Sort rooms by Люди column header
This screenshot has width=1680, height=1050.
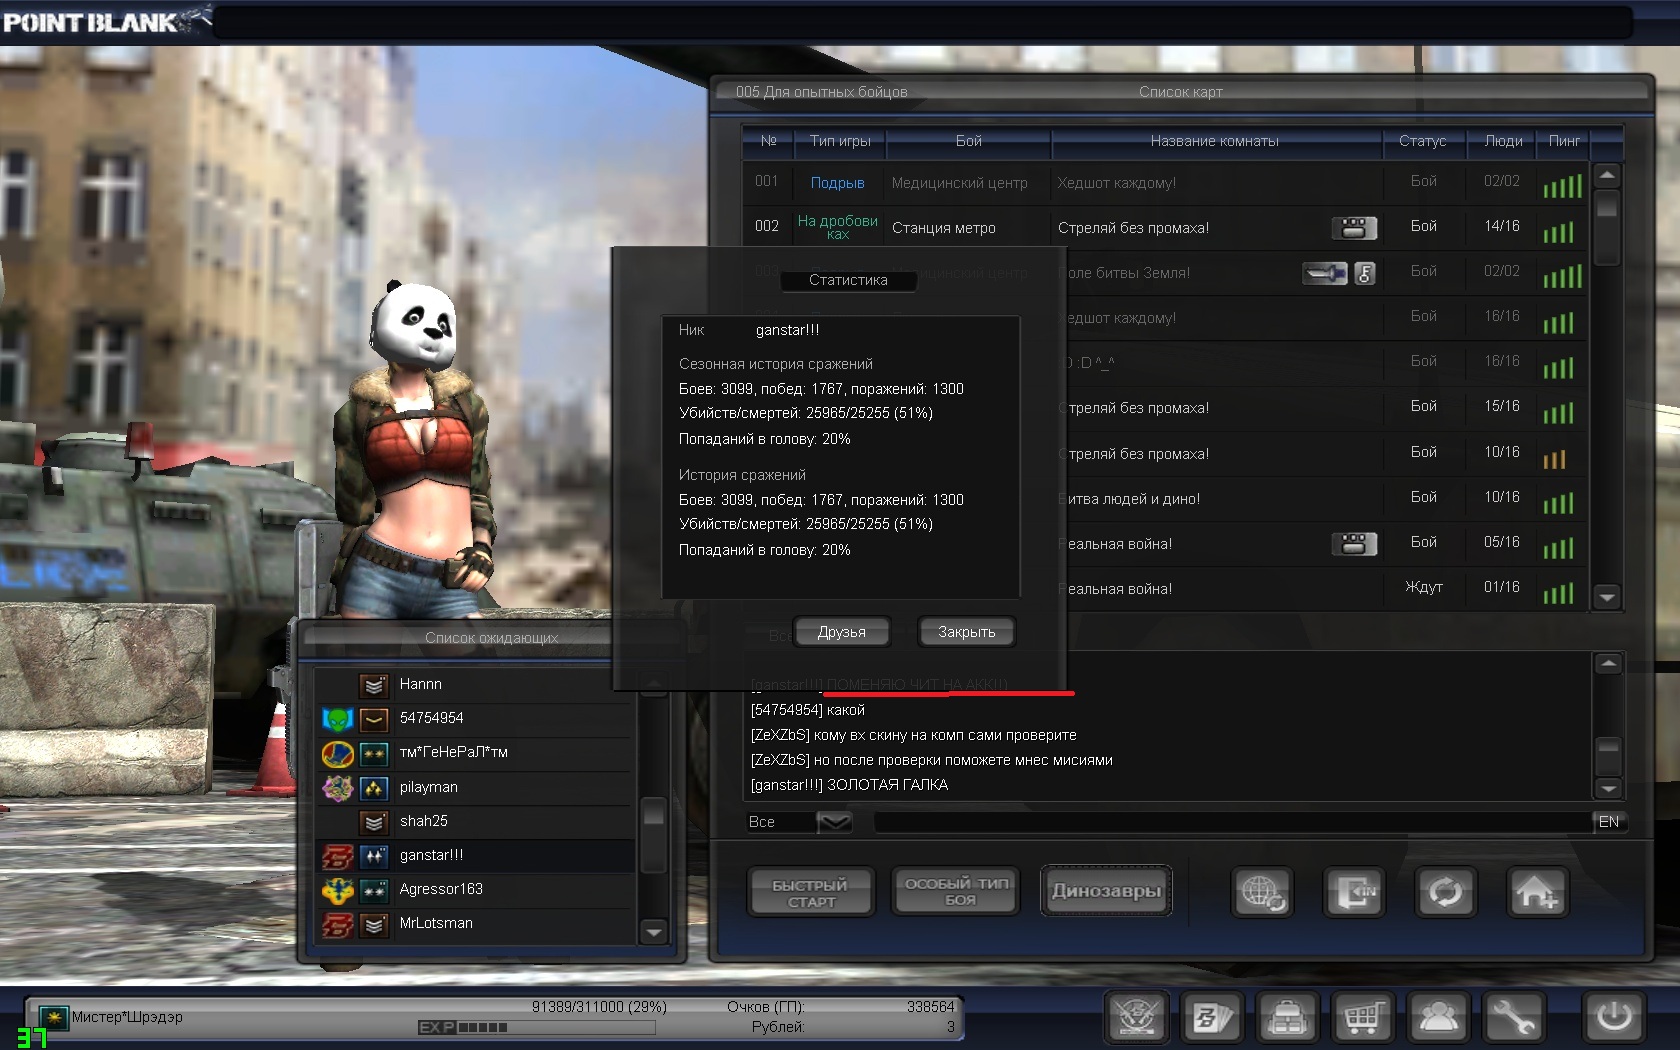pyautogui.click(x=1503, y=141)
